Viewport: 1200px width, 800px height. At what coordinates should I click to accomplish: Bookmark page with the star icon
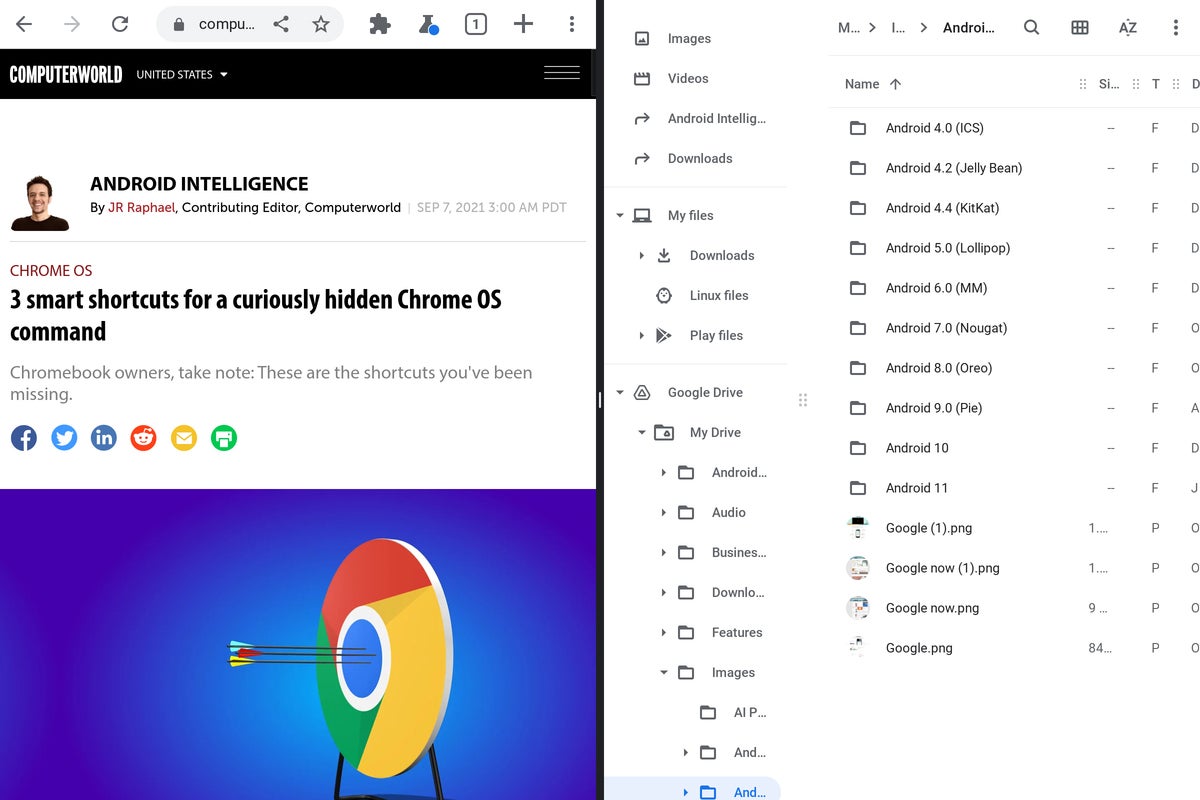tap(321, 24)
